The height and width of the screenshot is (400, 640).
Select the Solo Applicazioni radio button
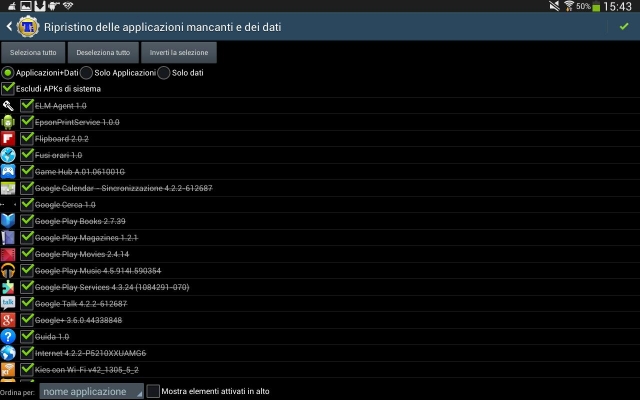tap(86, 73)
